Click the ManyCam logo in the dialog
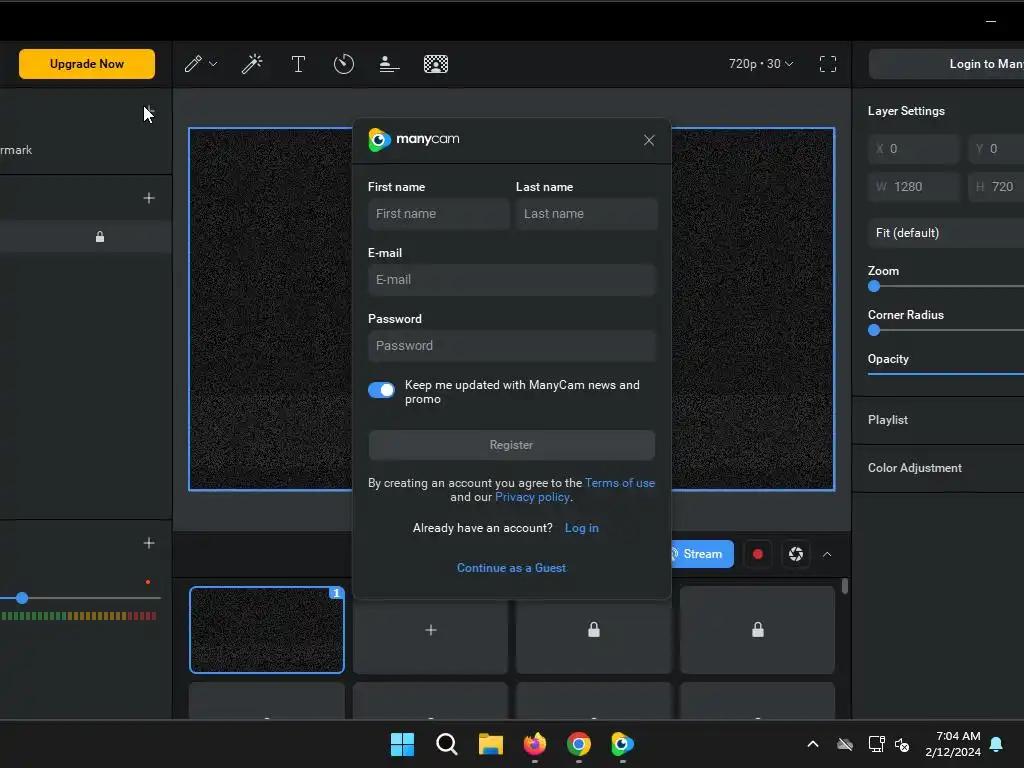The image size is (1024, 768). (414, 139)
